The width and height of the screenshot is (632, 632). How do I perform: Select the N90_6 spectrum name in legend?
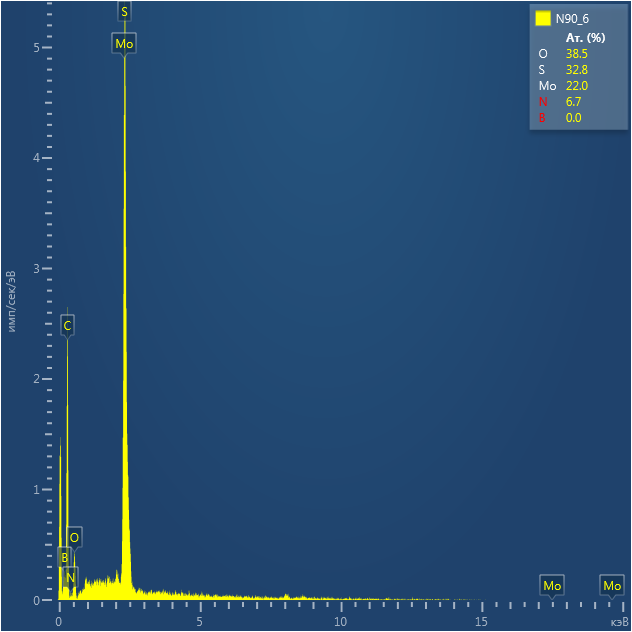pyautogui.click(x=572, y=18)
